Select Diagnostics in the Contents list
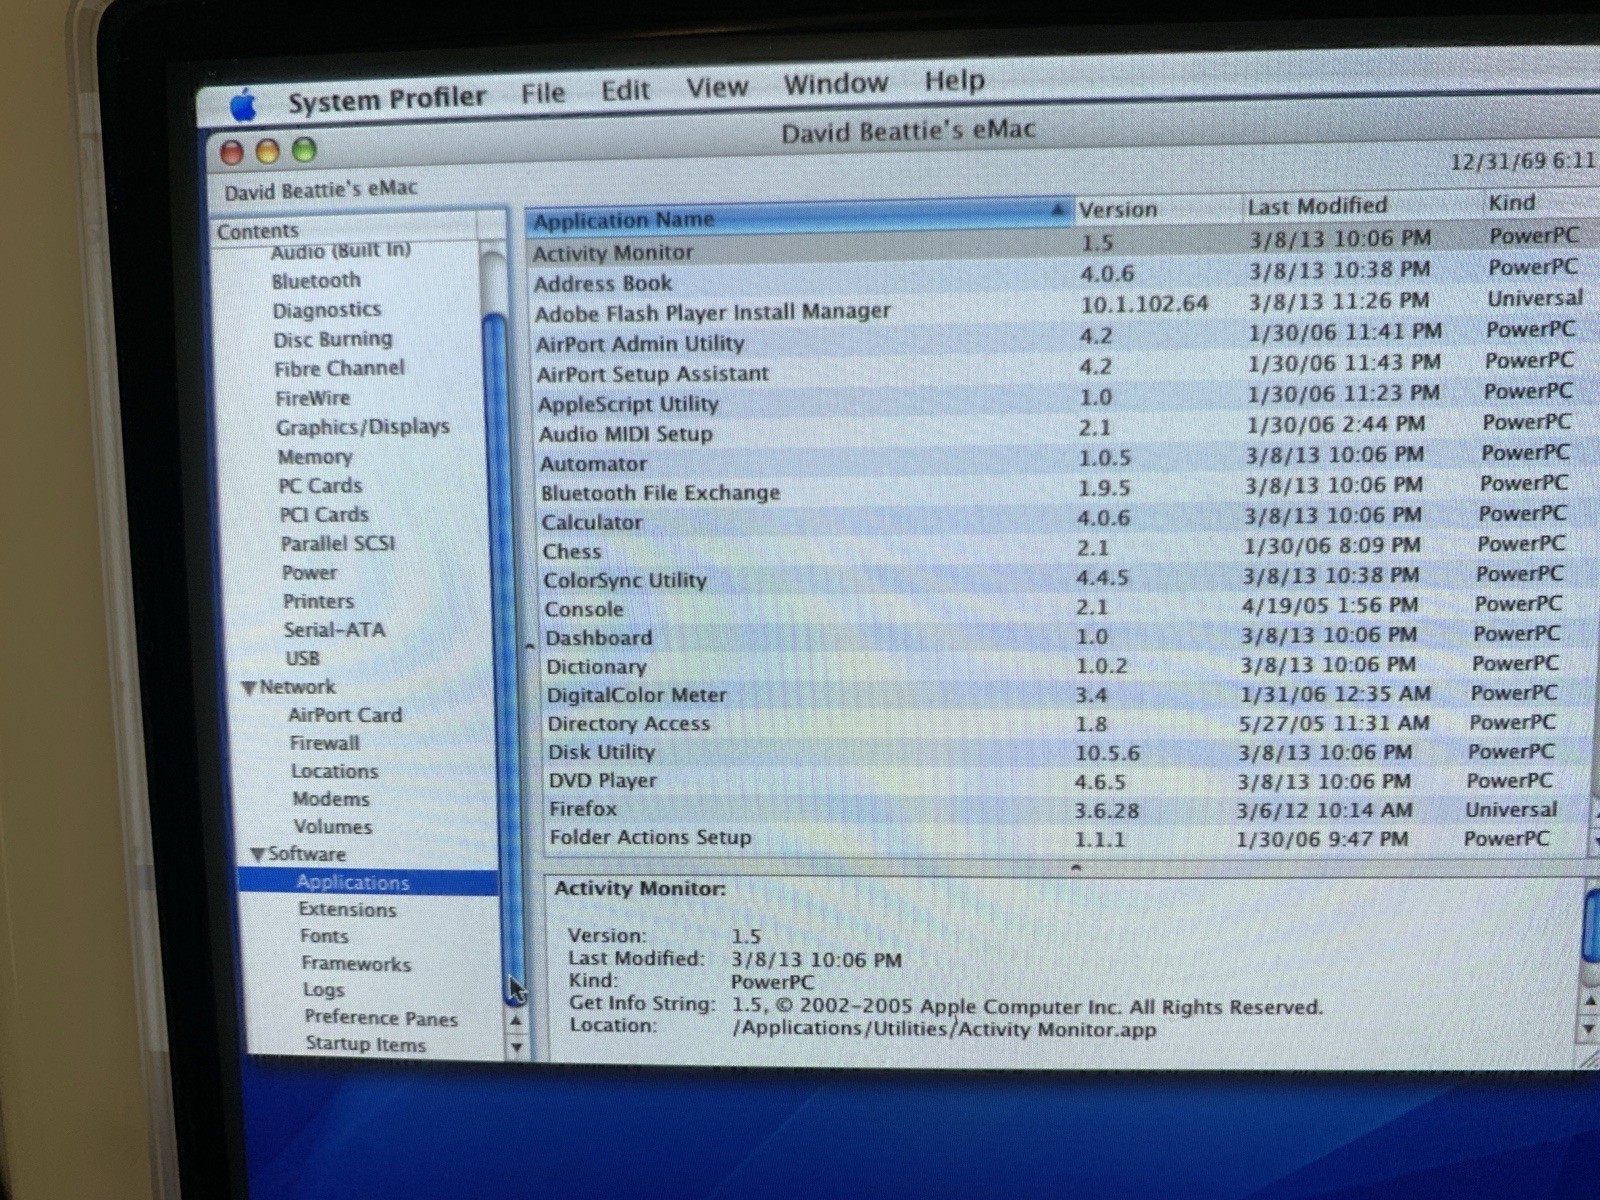 click(x=327, y=310)
